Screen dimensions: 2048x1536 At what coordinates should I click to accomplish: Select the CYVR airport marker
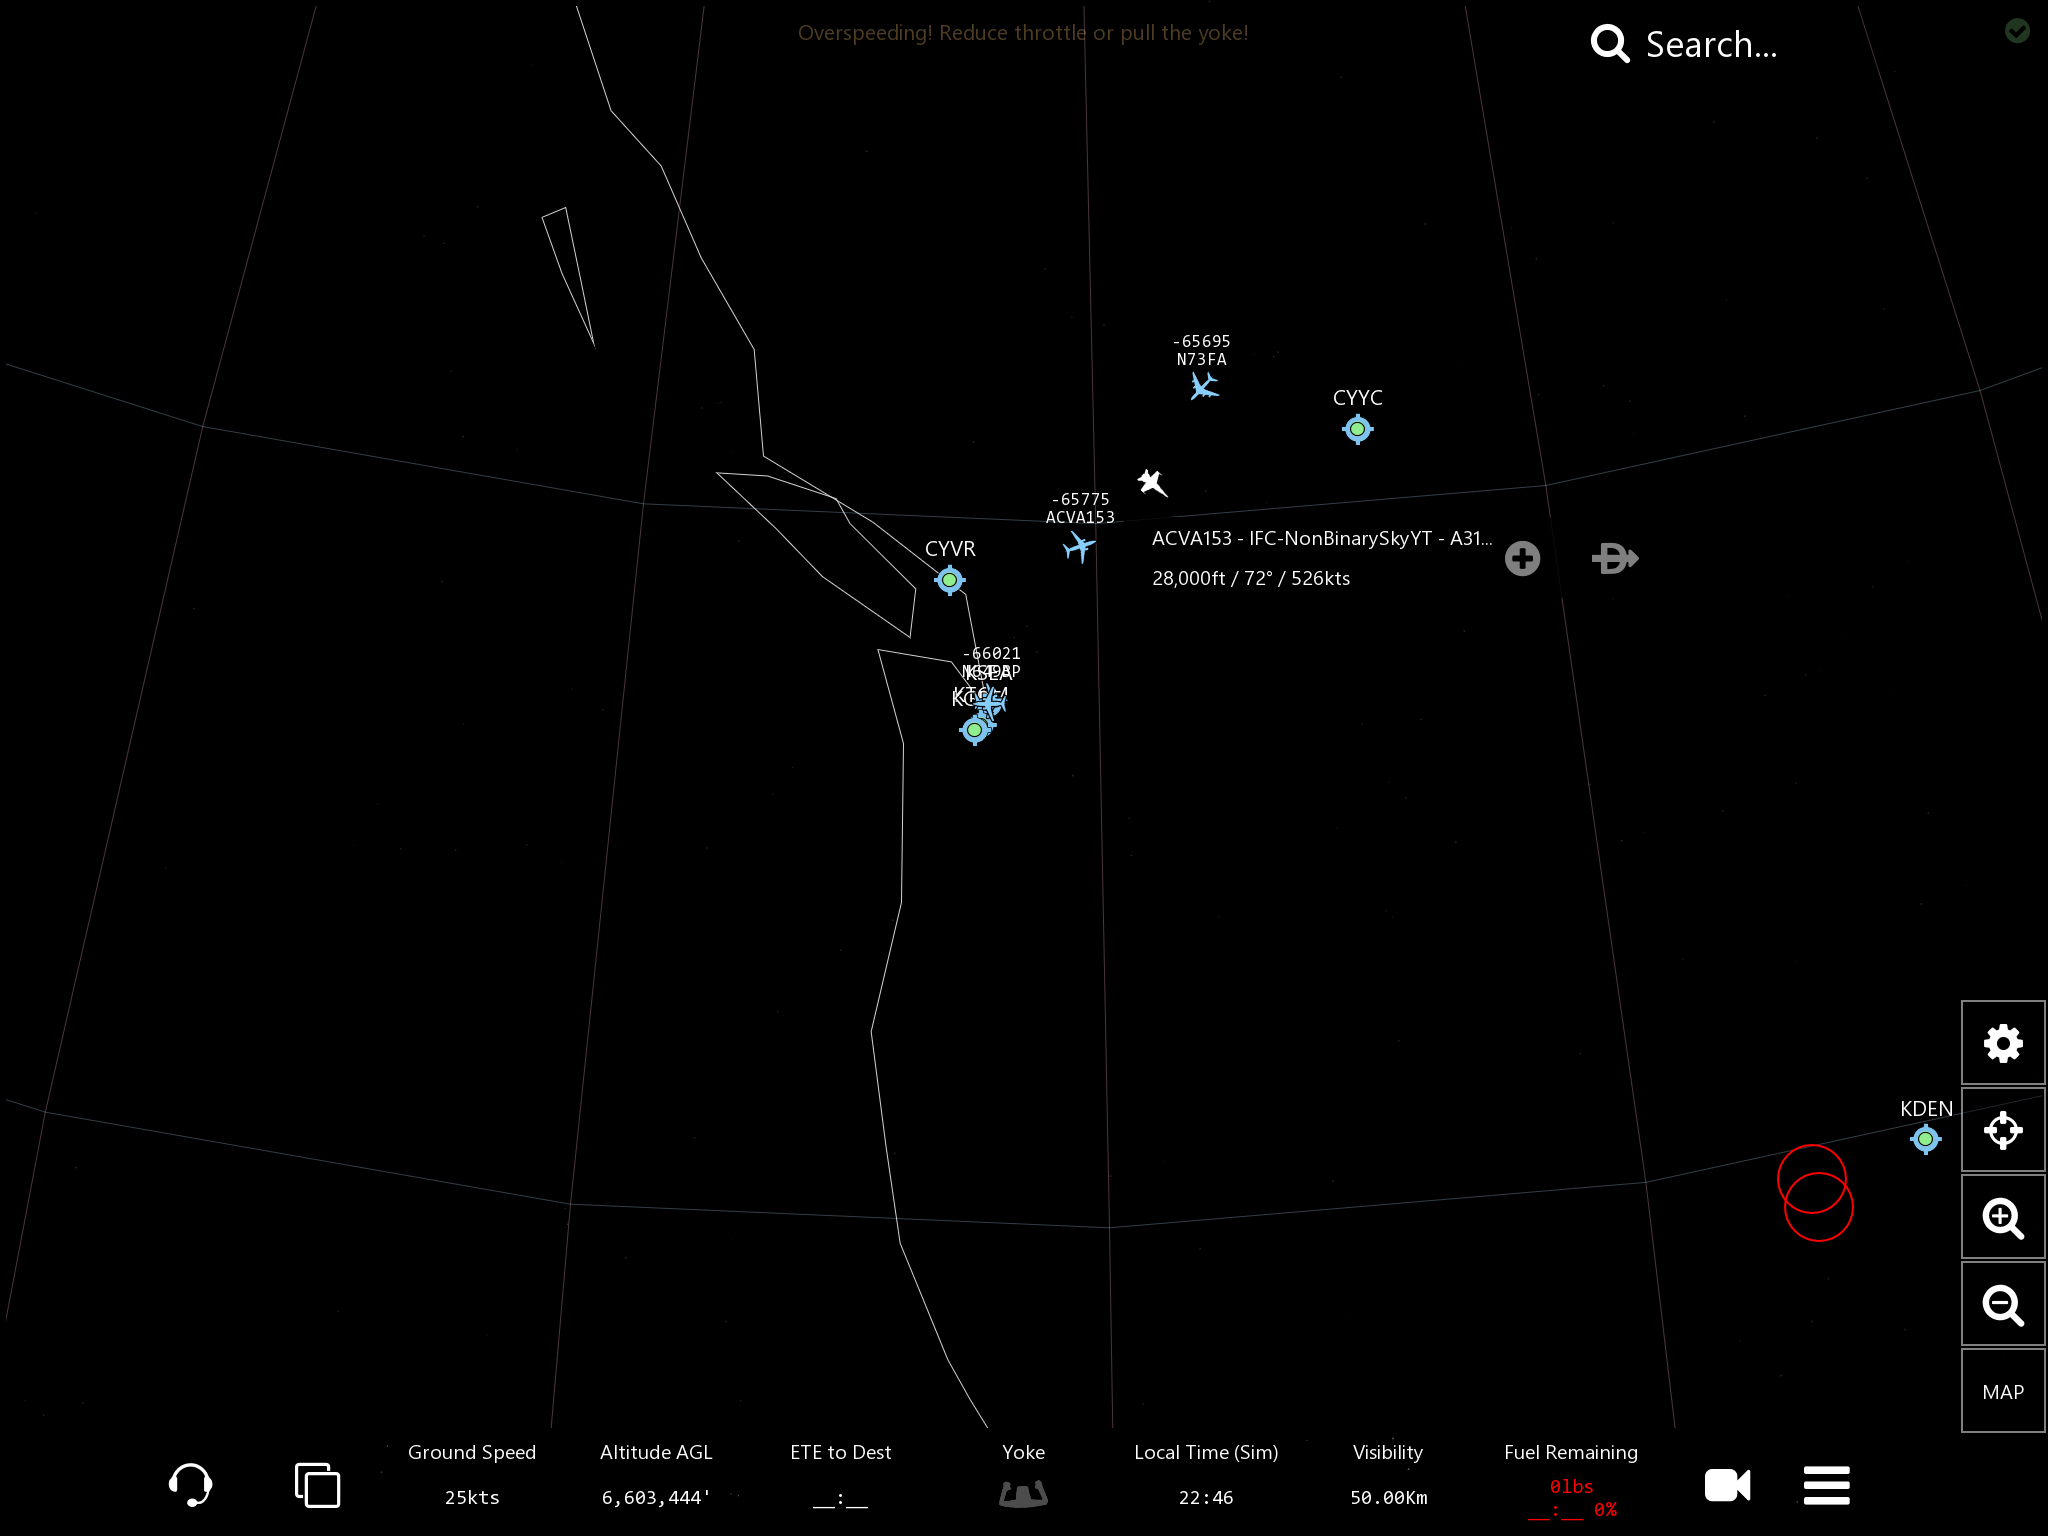click(x=949, y=580)
